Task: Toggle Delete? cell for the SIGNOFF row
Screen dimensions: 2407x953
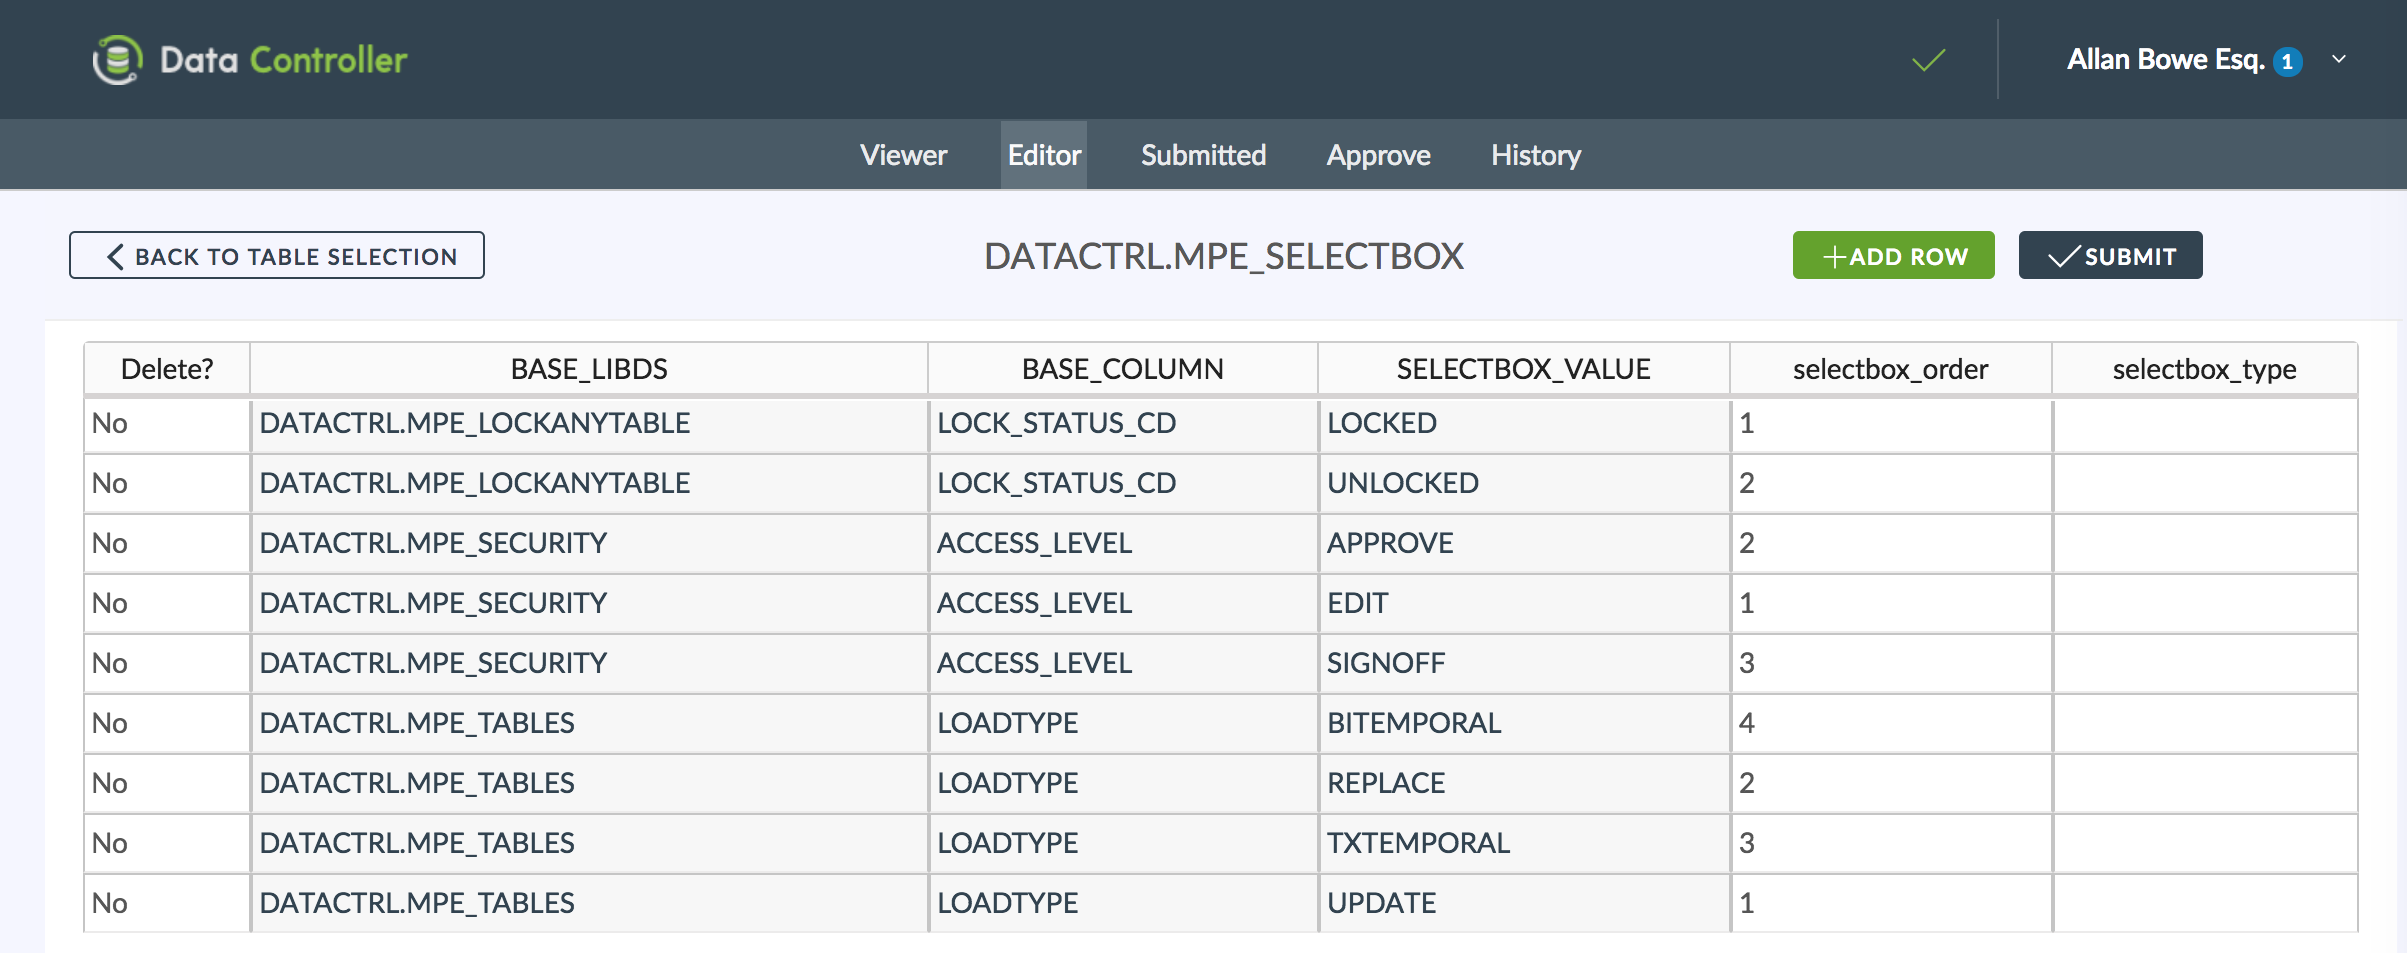Action: coord(166,663)
